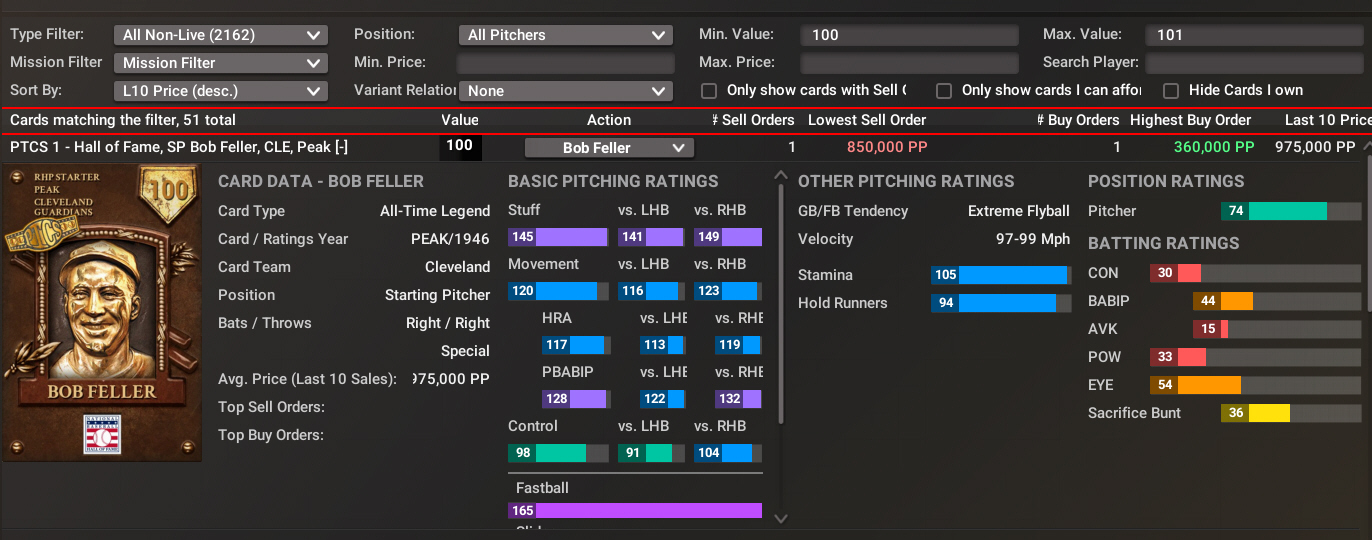1372x540 pixels.
Task: Click the black 100 value box in the row
Action: pyautogui.click(x=460, y=147)
